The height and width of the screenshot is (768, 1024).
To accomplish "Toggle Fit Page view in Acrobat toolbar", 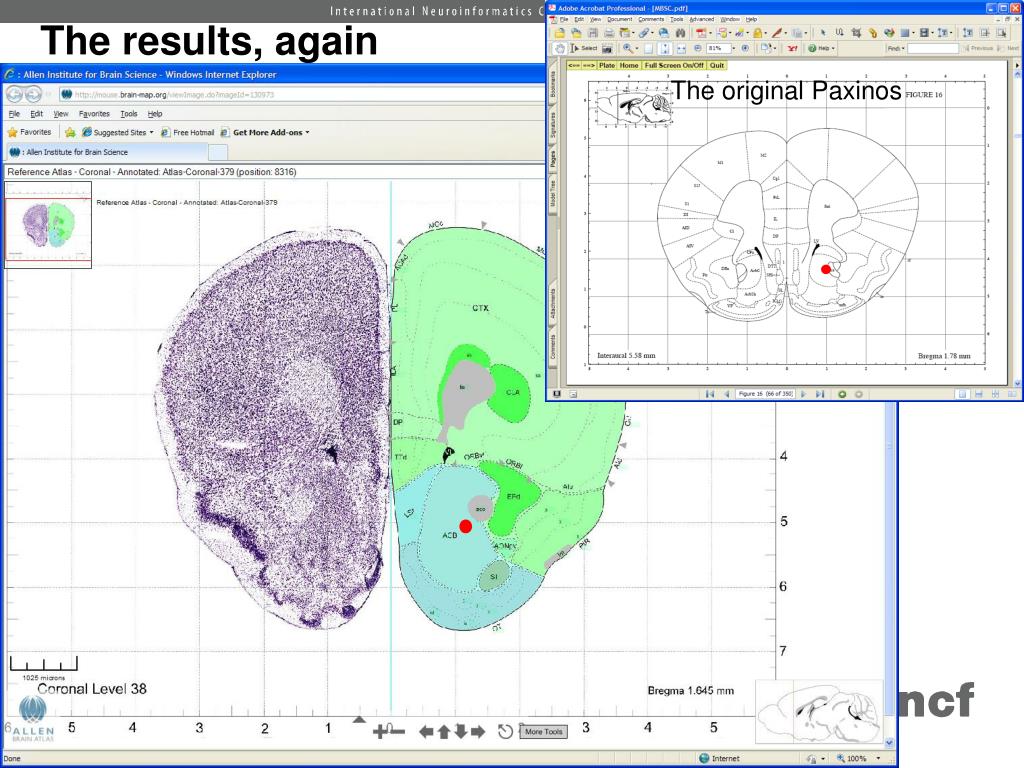I will pos(665,48).
